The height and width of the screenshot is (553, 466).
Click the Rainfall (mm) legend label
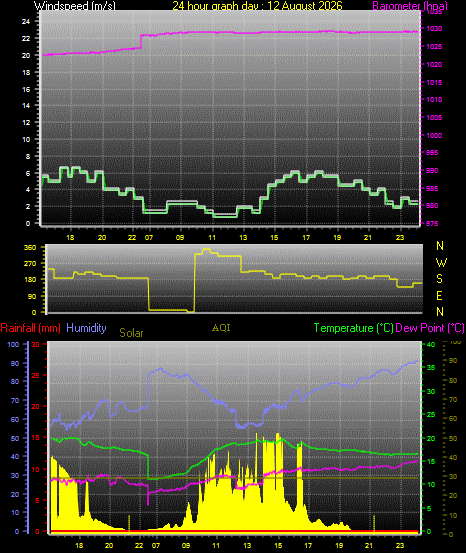(x=30, y=328)
